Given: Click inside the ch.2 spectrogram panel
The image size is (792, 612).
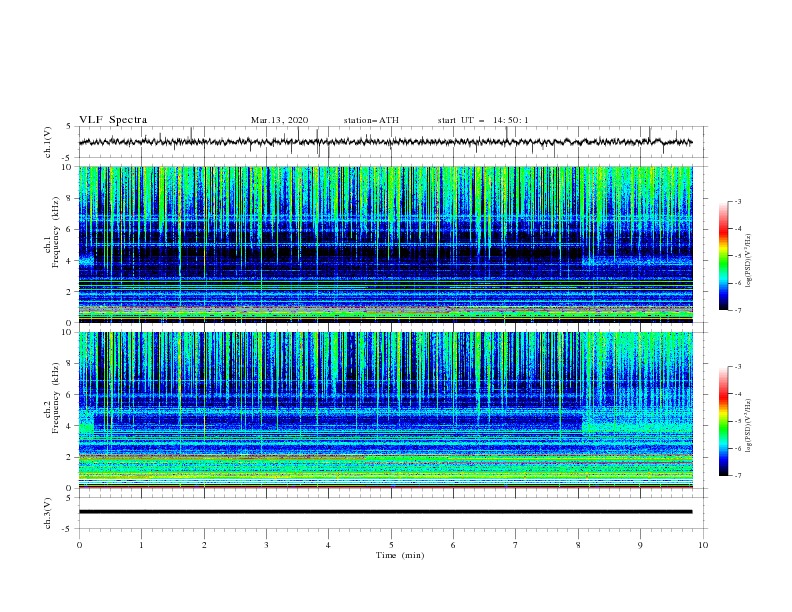Looking at the screenshot, I should click(385, 410).
